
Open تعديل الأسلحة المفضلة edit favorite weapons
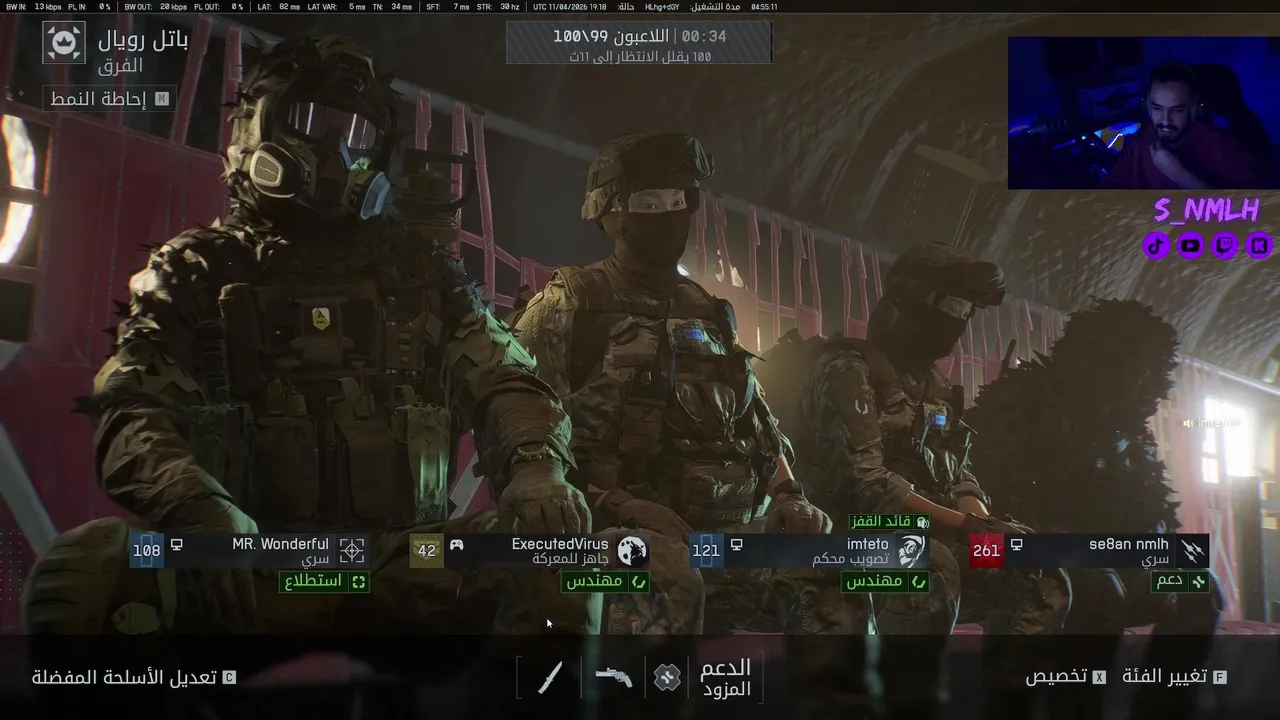134,677
